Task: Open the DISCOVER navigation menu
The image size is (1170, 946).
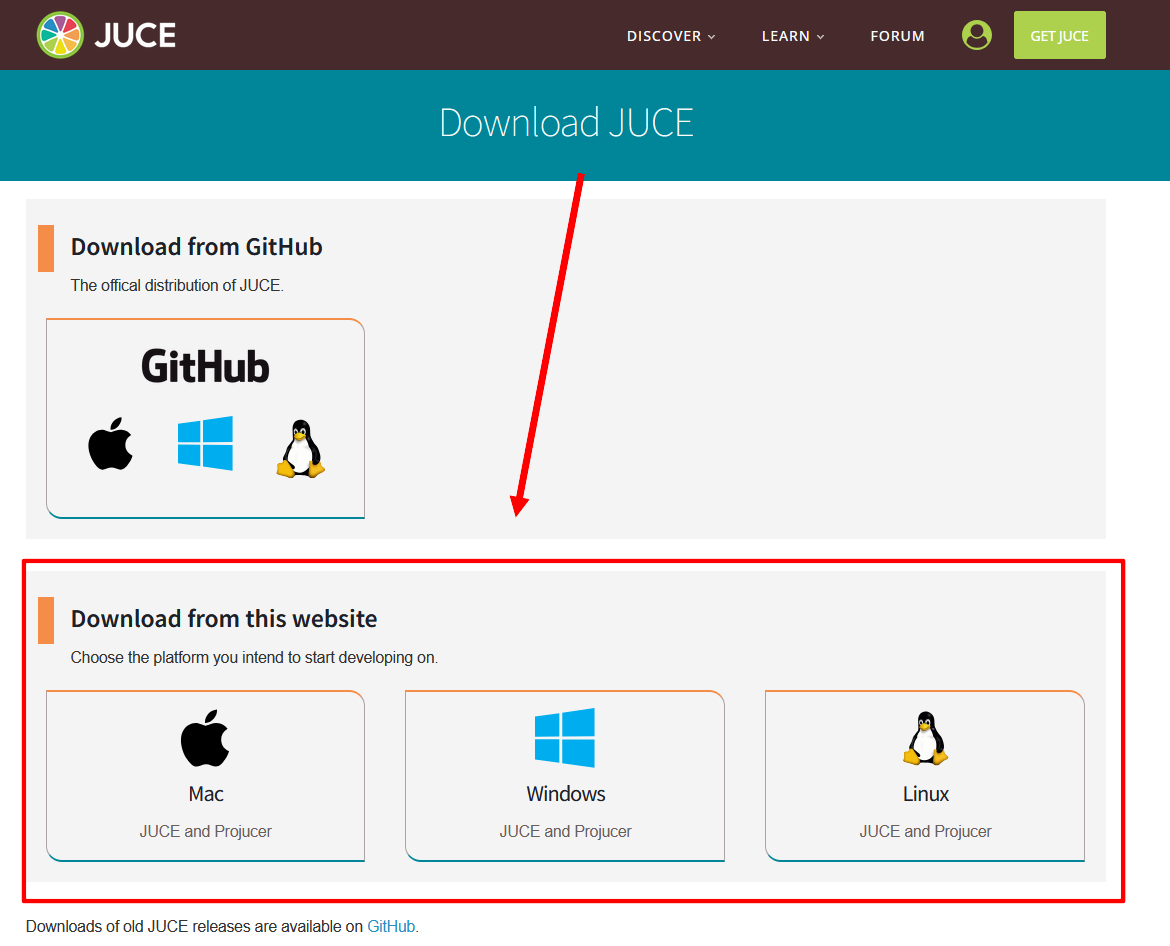Action: pyautogui.click(x=671, y=36)
